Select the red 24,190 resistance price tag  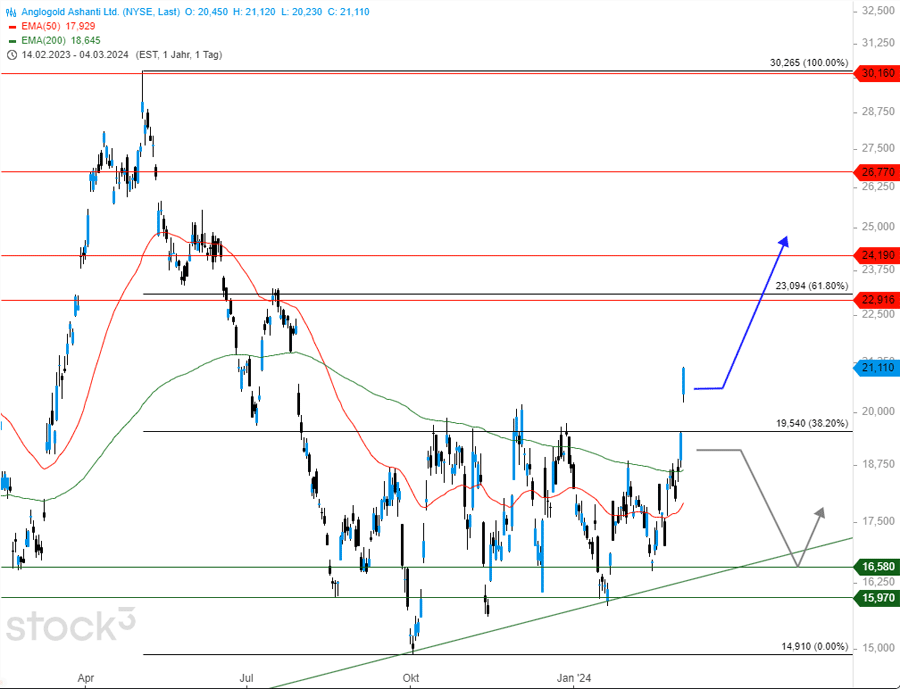(x=877, y=255)
